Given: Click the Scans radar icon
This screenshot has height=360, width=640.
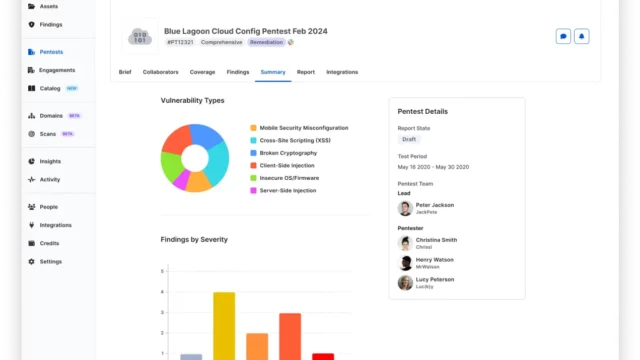Looking at the screenshot, I should tap(31, 134).
